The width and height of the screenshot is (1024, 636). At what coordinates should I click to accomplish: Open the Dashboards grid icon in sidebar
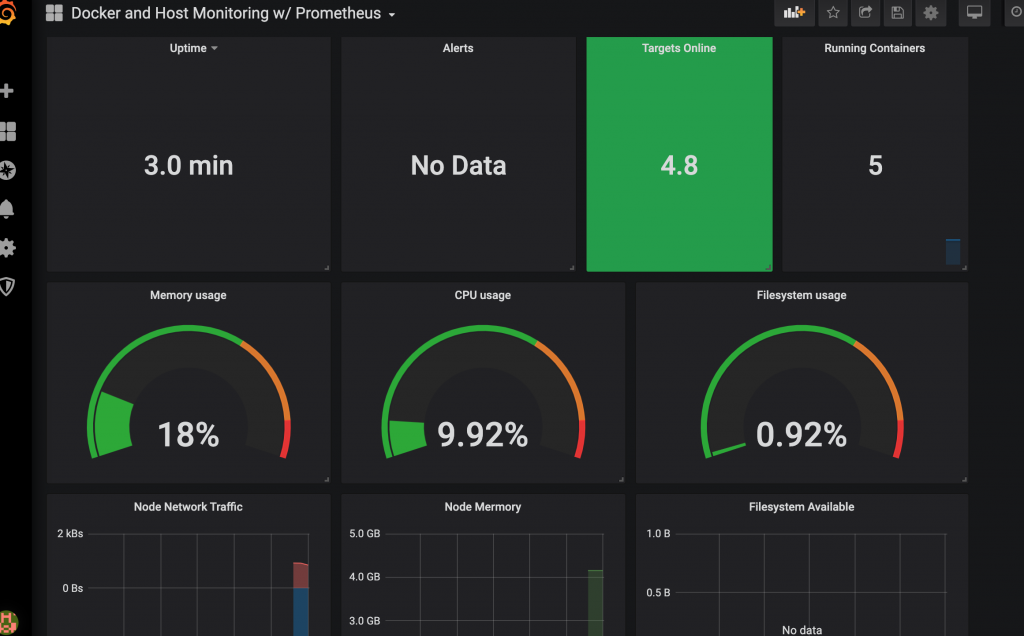(8, 131)
